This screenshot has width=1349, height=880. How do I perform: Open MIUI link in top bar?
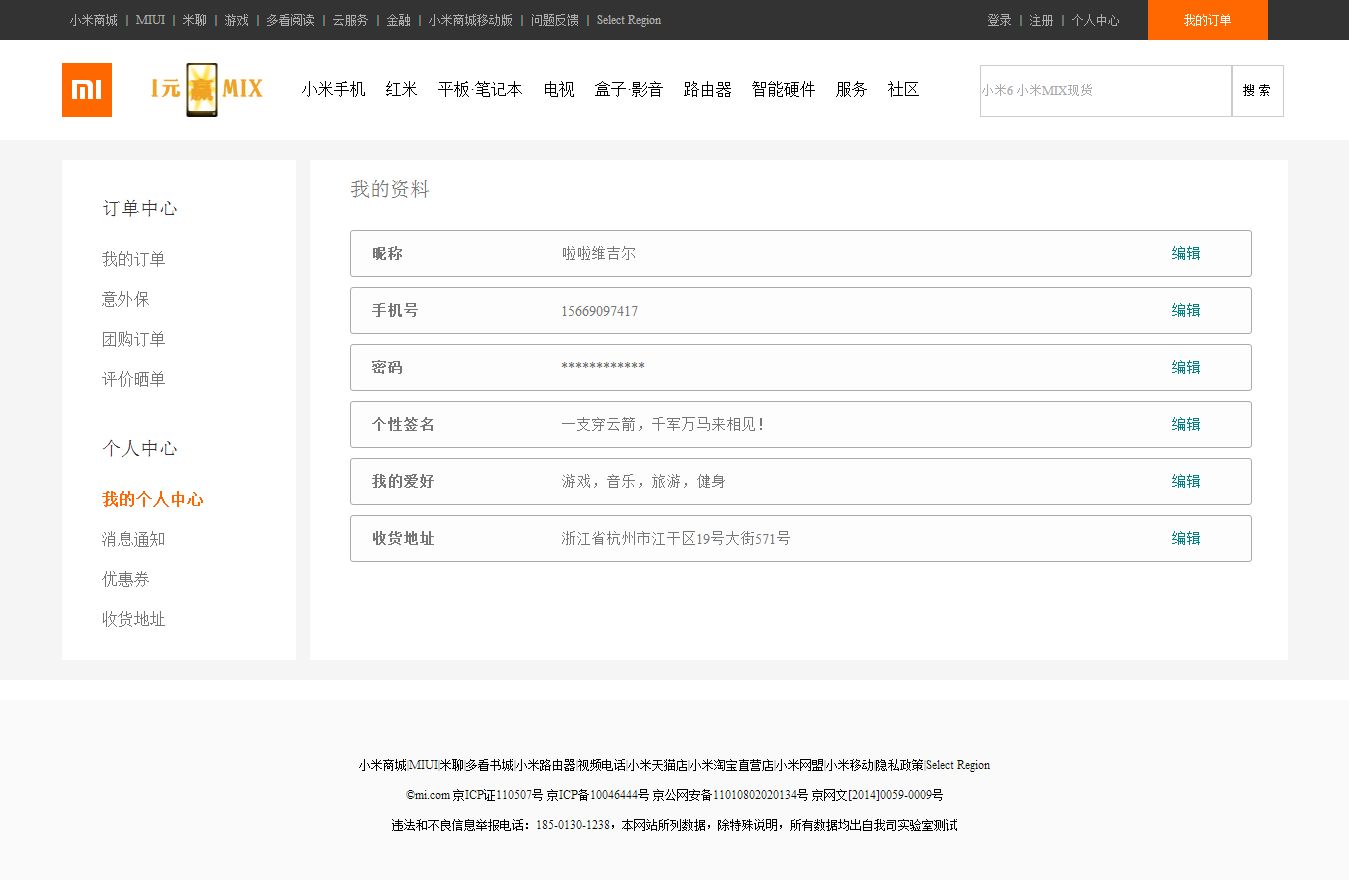coord(150,20)
